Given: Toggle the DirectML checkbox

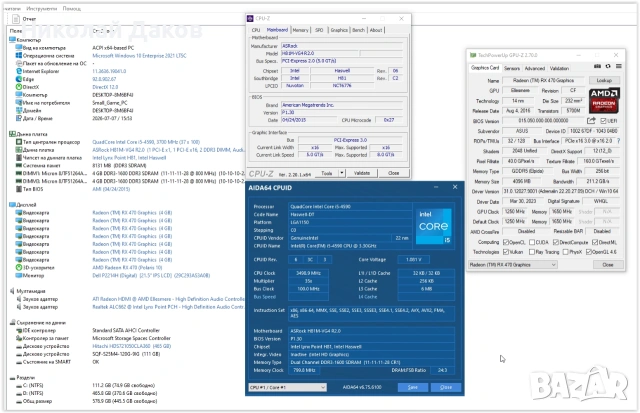Looking at the screenshot, I should click(x=595, y=242).
